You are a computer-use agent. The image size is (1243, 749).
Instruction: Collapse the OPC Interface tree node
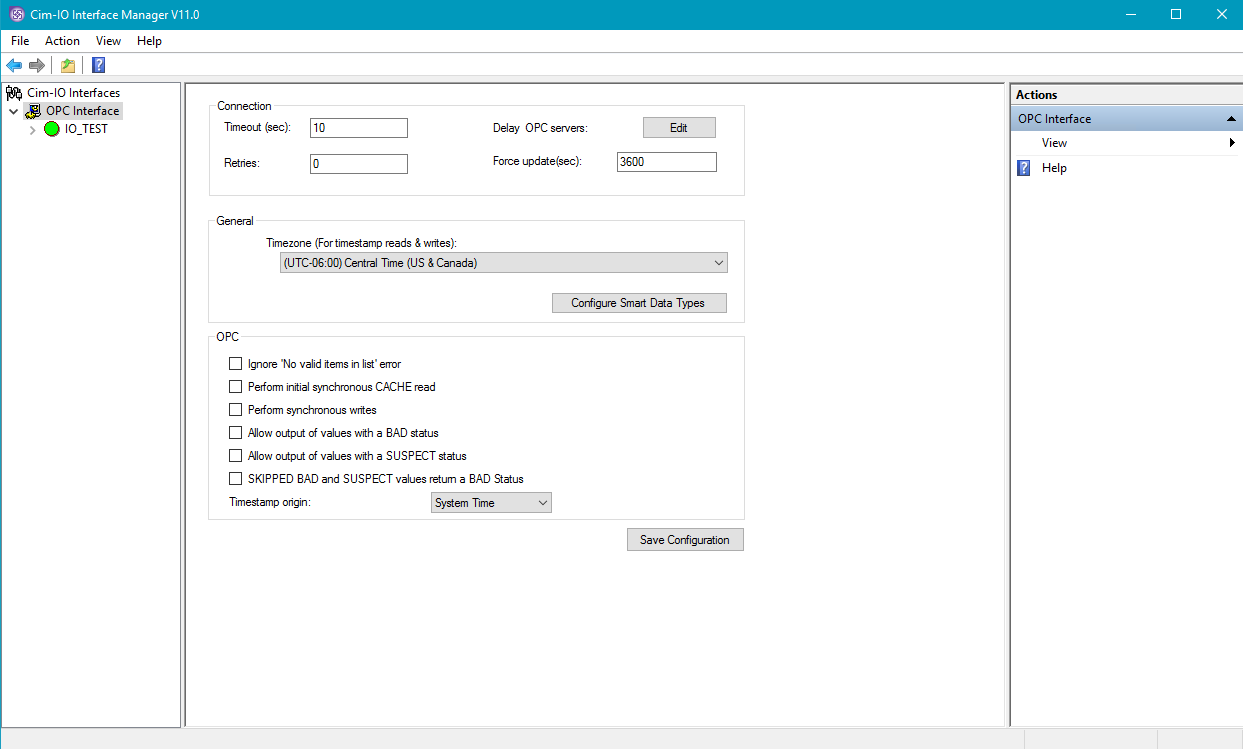(13, 111)
